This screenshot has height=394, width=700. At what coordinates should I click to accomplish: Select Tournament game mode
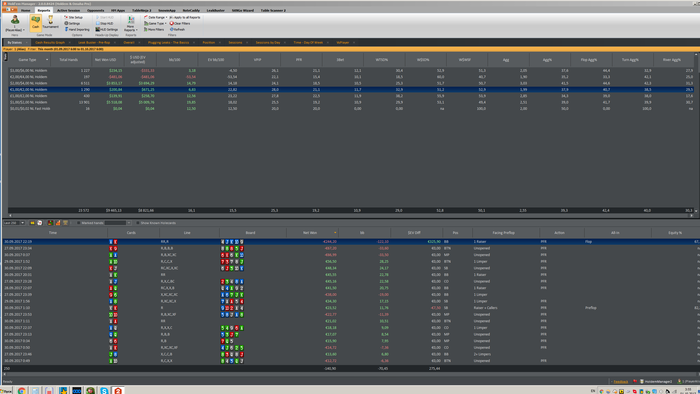50,22
